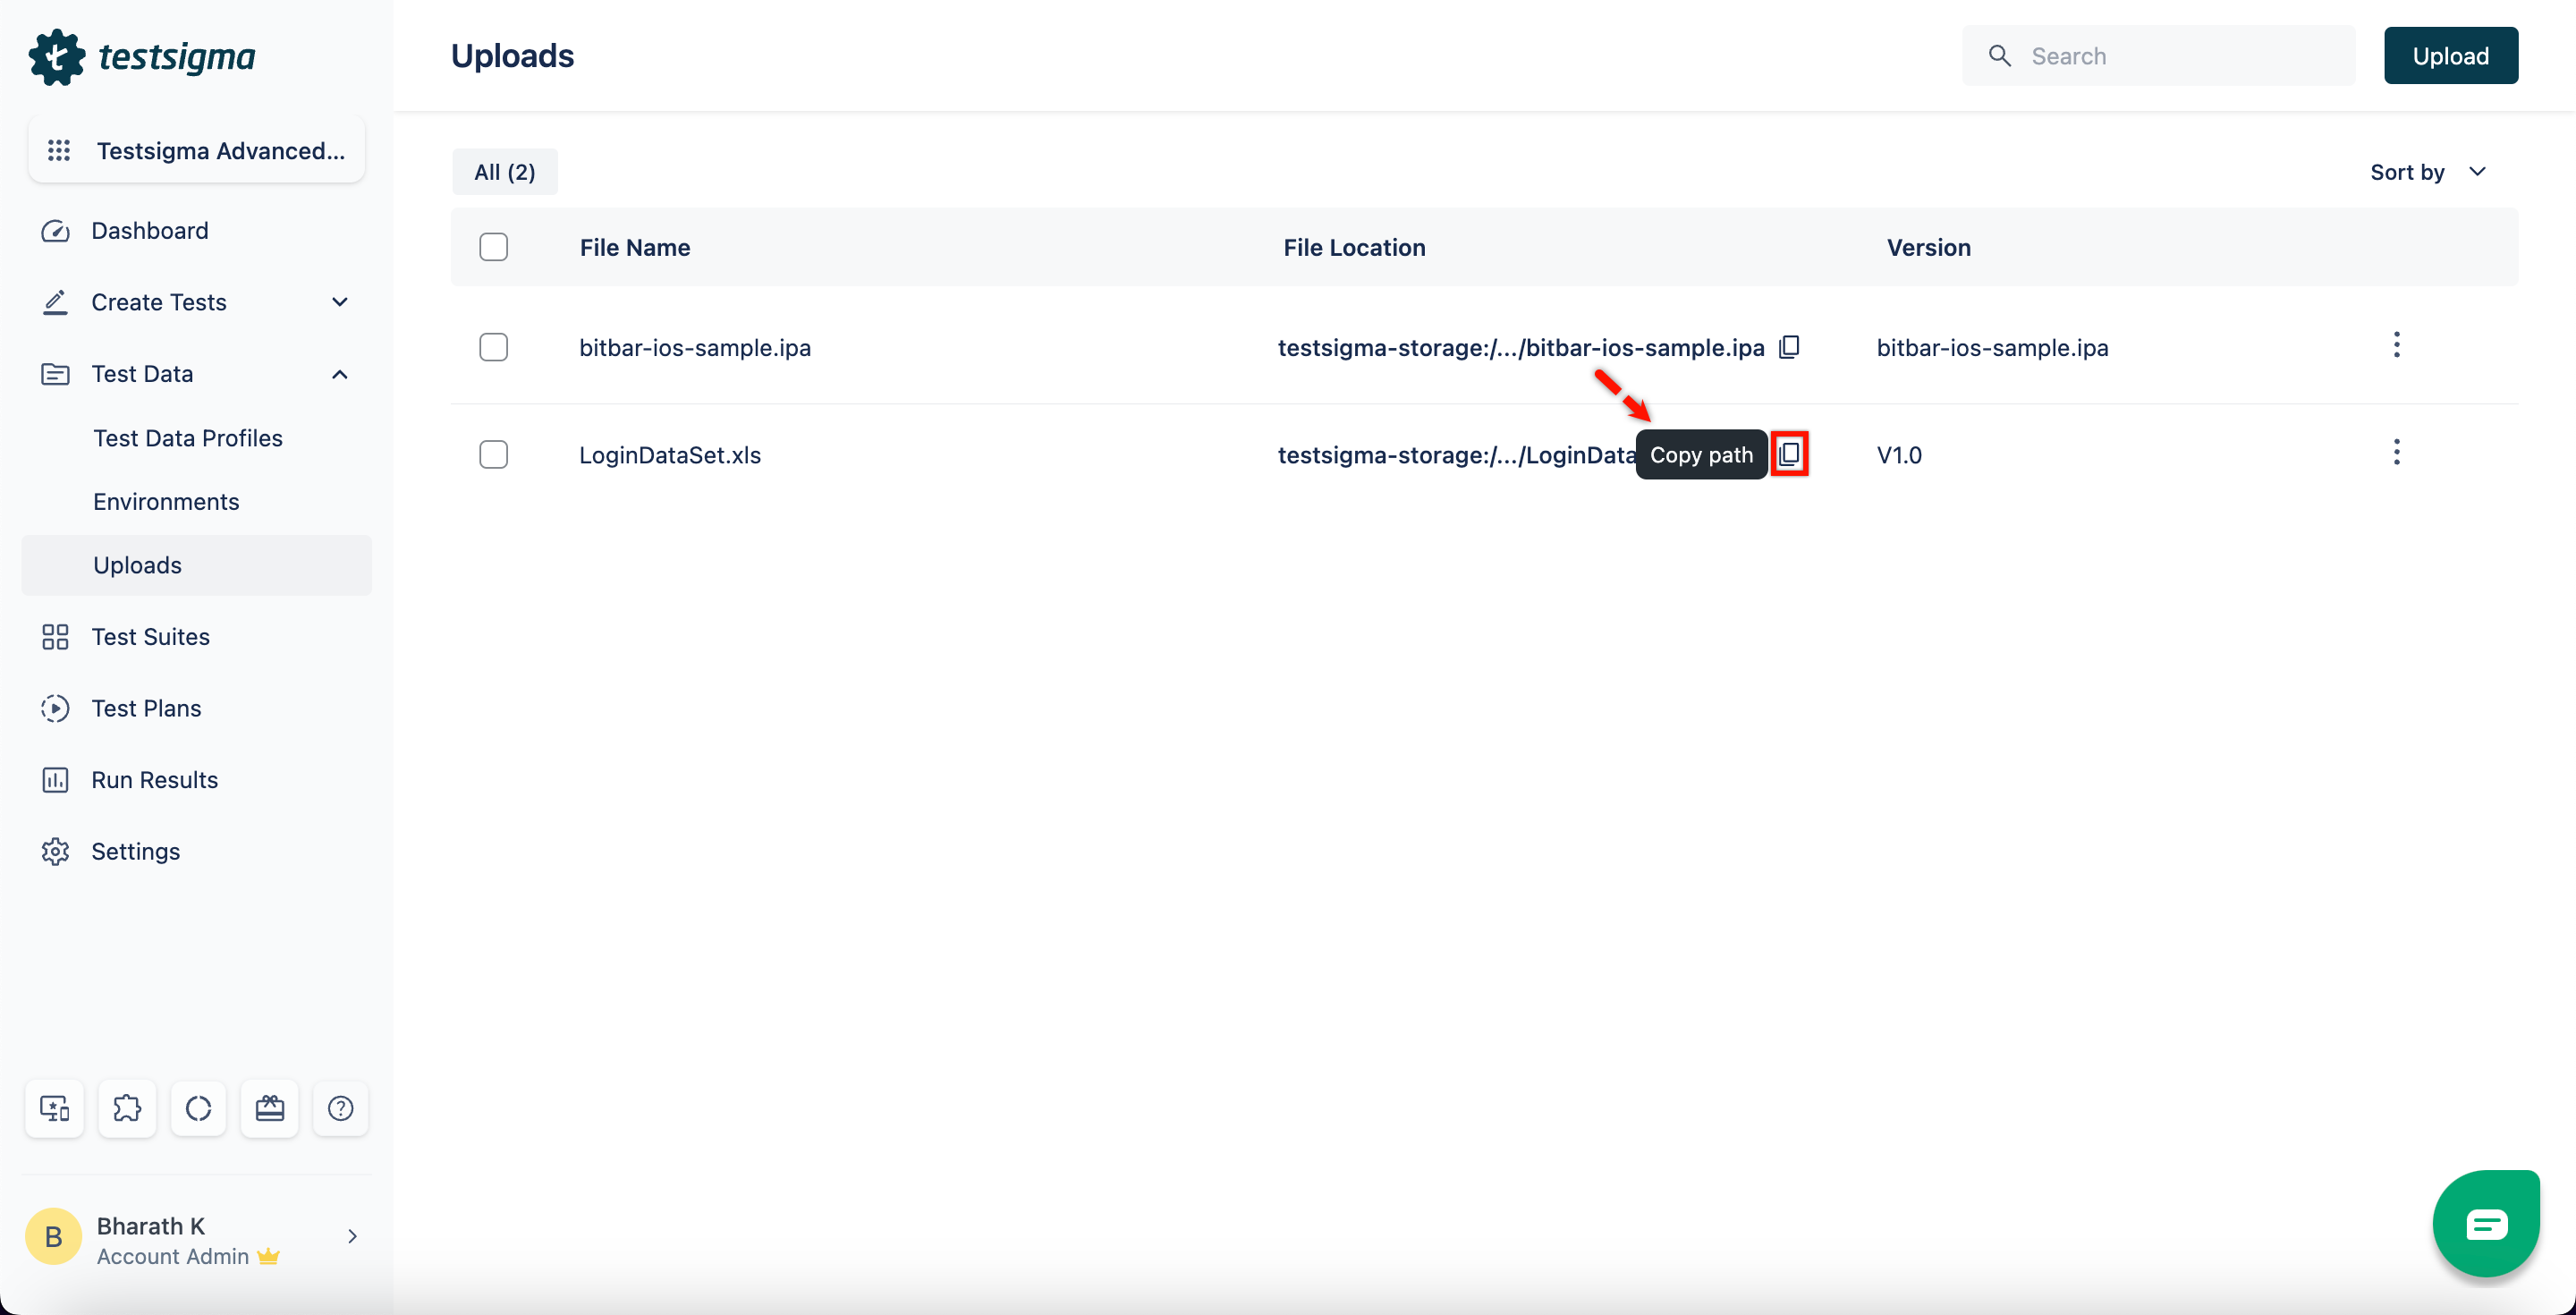Screen dimensions: 2576x1315
Task: Check the checkbox beside bitbar-ios-sample.ipa
Action: coord(494,347)
